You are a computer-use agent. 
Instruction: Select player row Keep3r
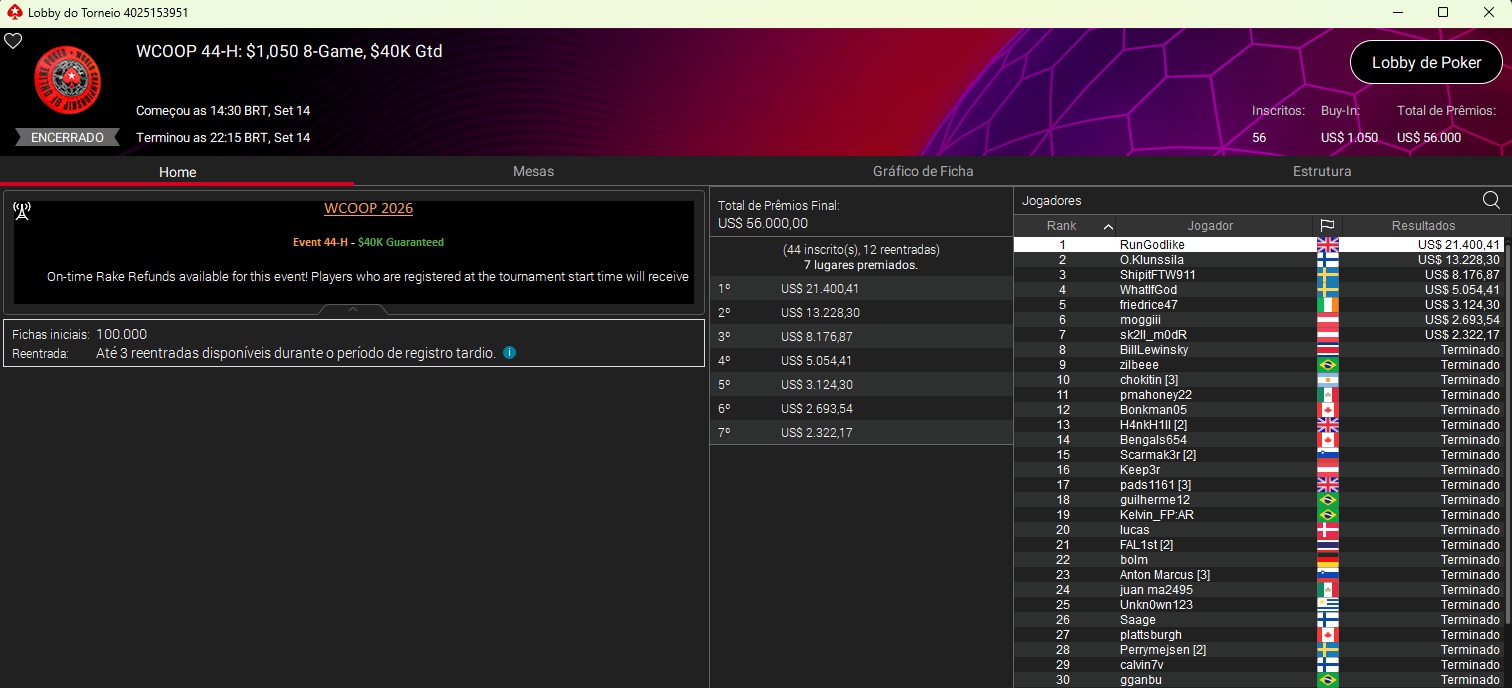(1259, 470)
